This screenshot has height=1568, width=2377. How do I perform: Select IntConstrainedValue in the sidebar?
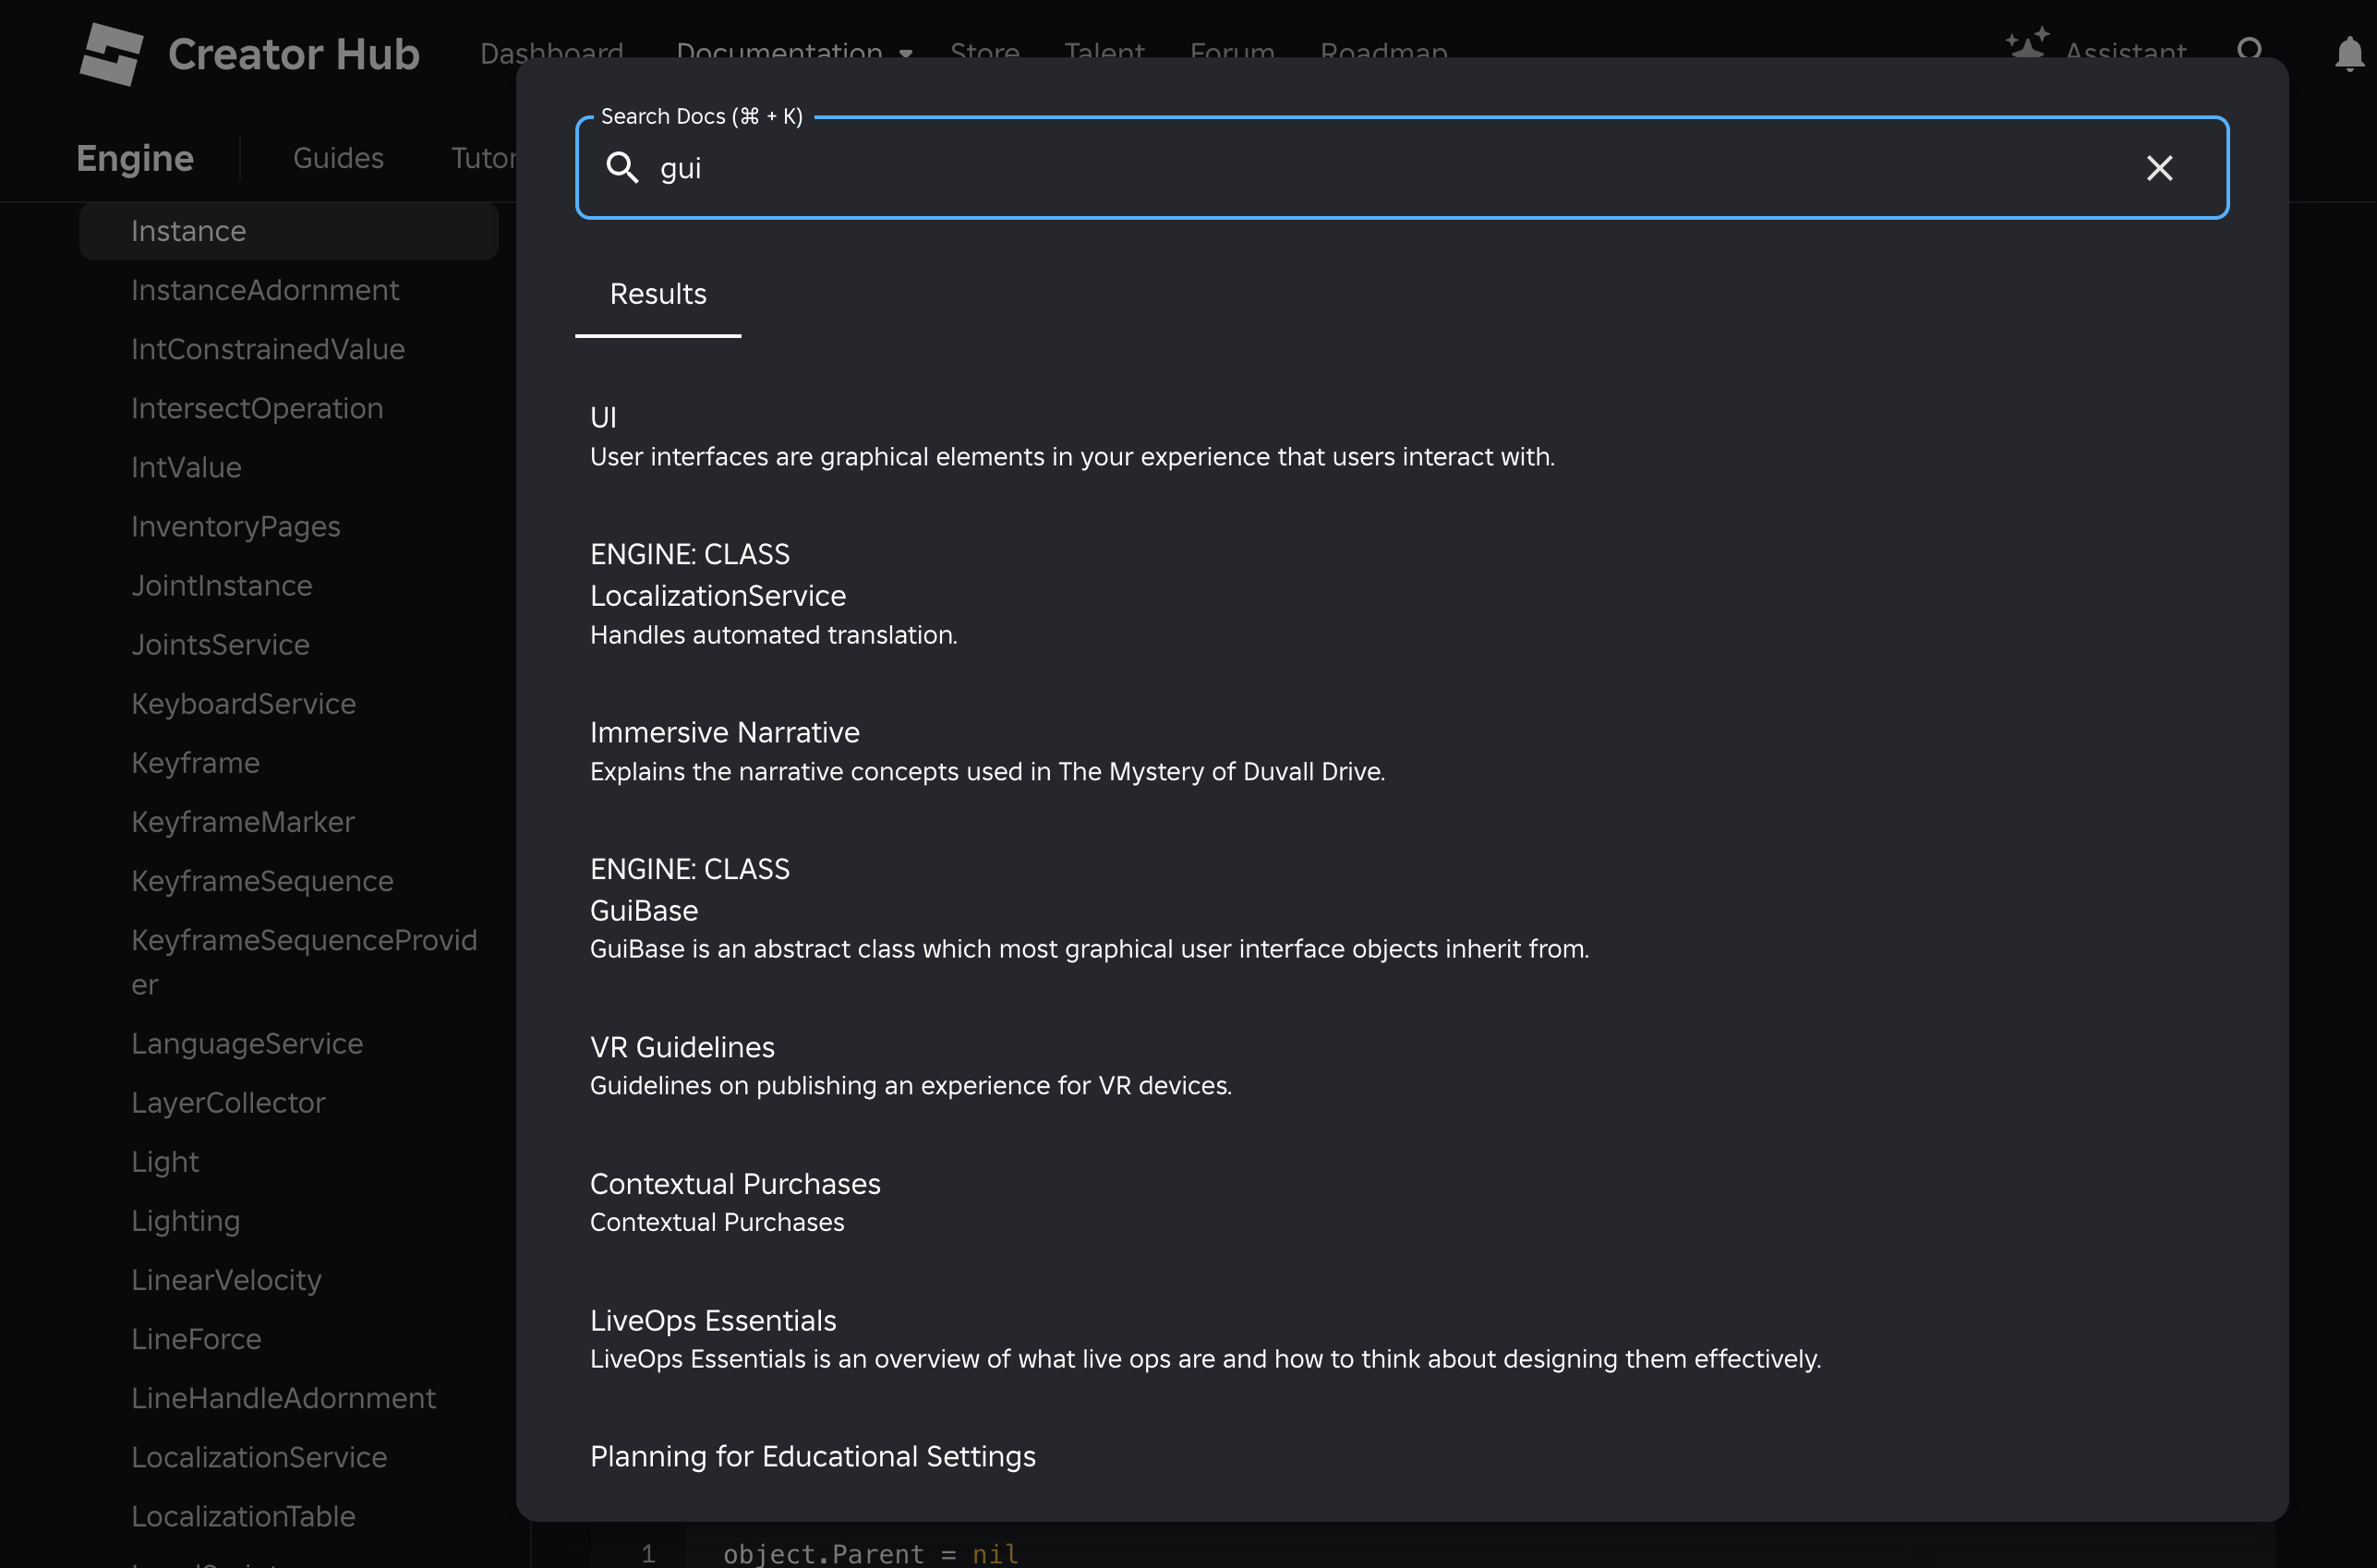(268, 349)
